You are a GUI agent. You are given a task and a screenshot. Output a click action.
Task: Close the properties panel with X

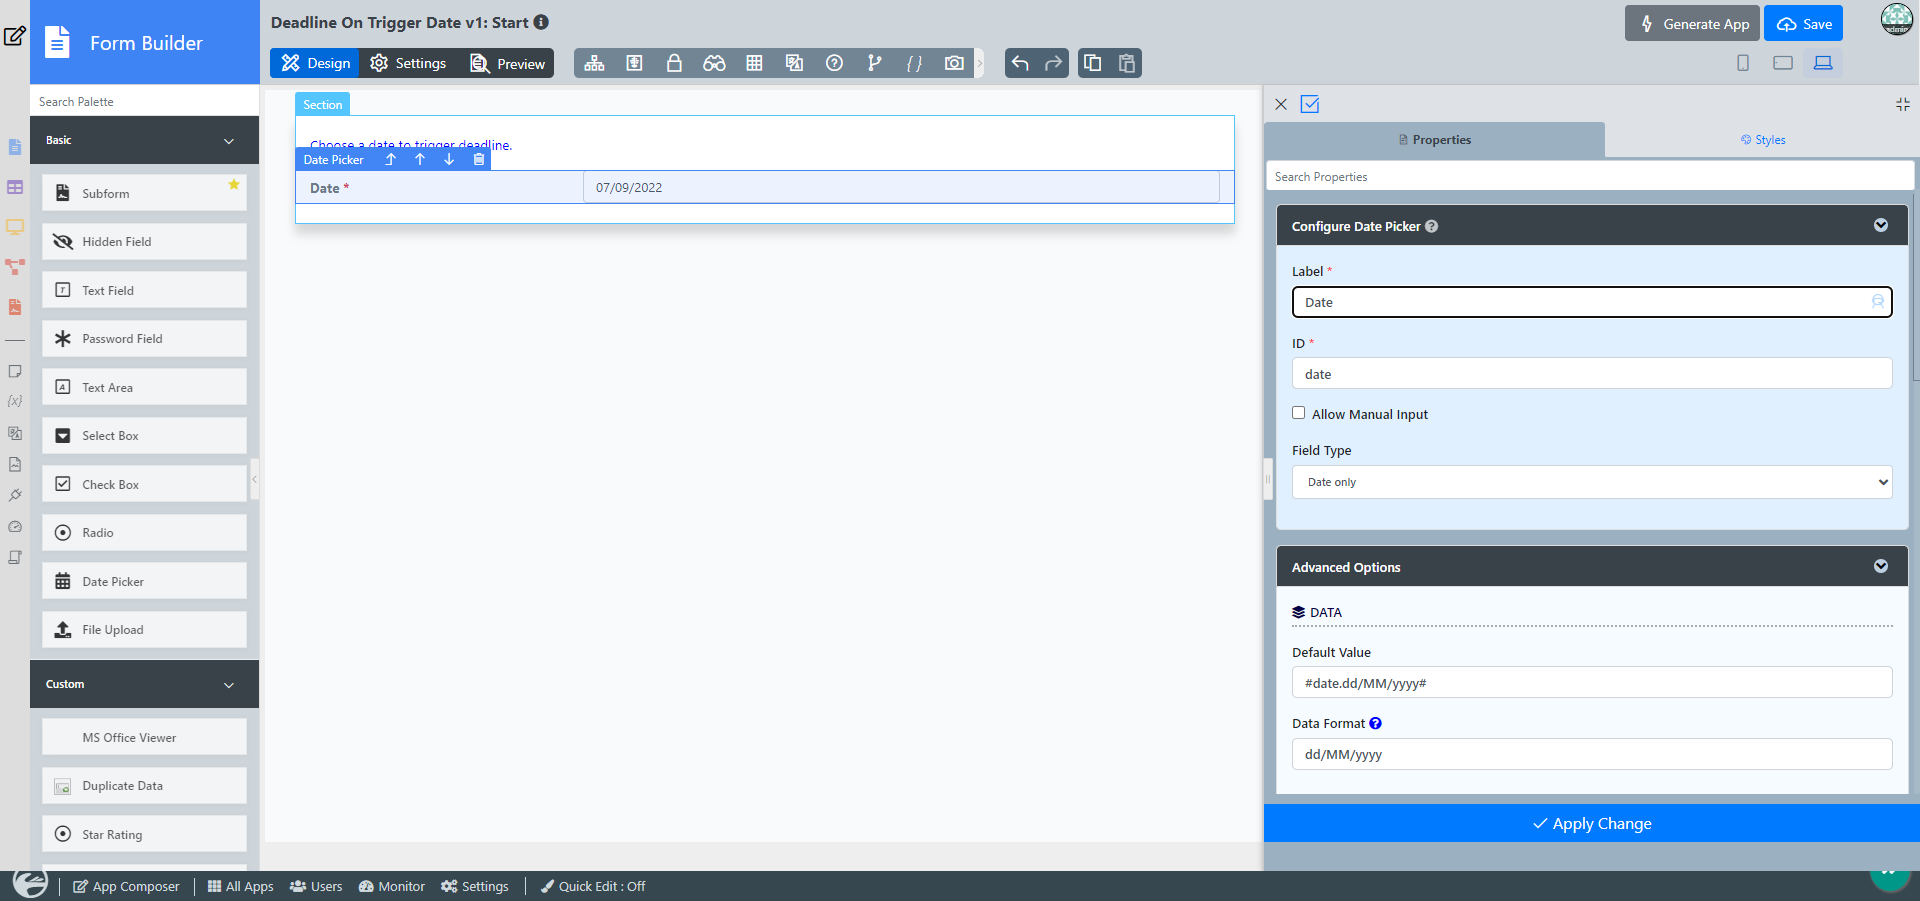1281,104
